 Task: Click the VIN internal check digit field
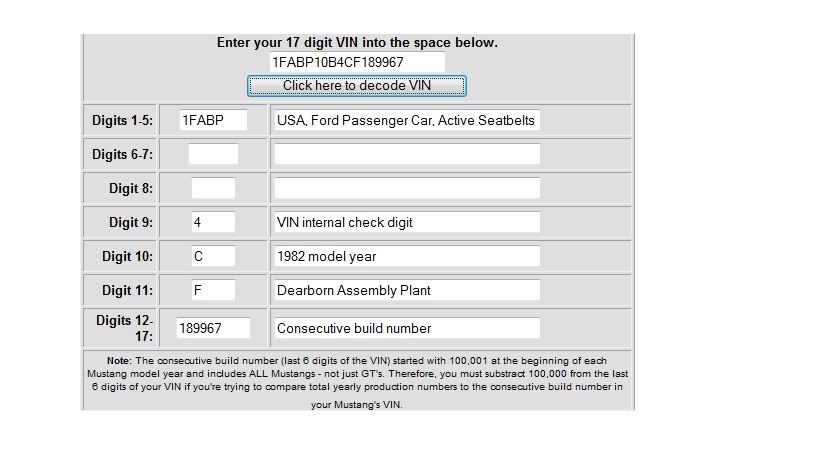click(x=406, y=222)
